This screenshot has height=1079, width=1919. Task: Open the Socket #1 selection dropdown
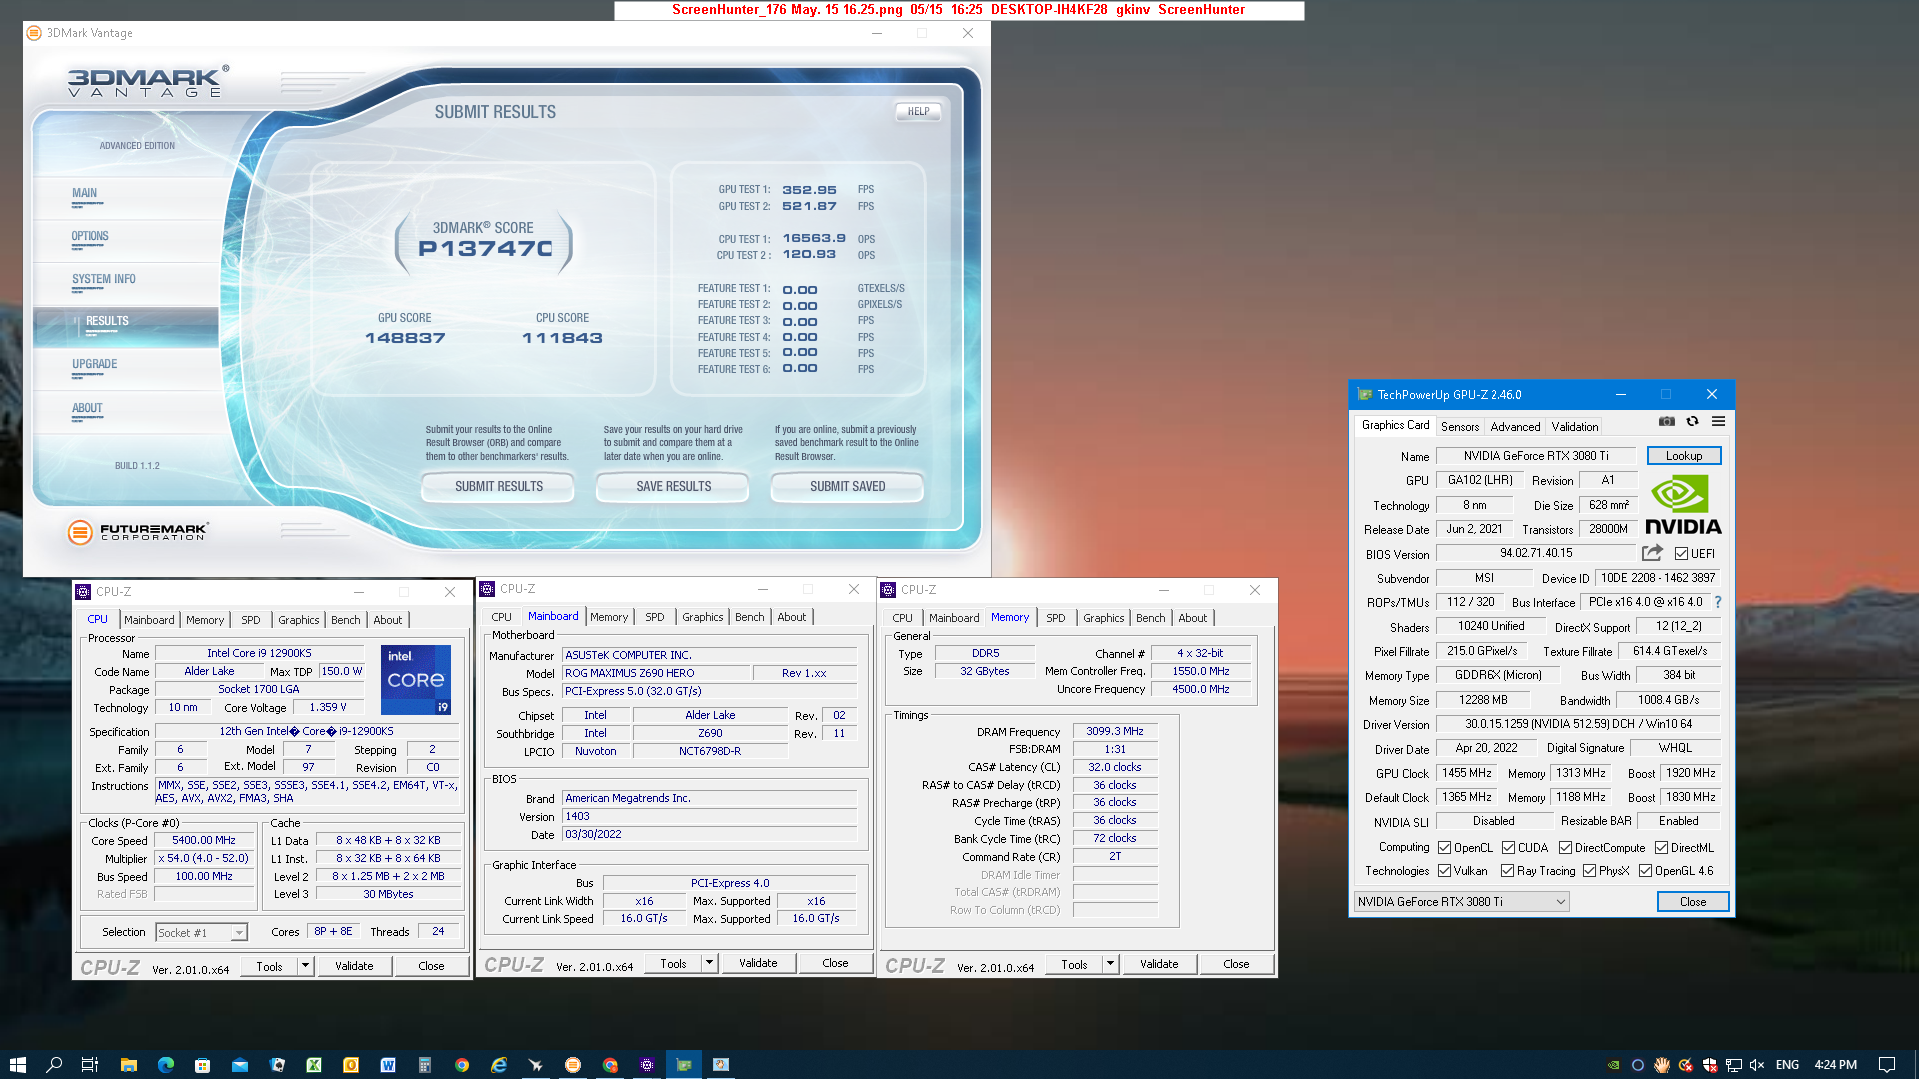pos(201,932)
